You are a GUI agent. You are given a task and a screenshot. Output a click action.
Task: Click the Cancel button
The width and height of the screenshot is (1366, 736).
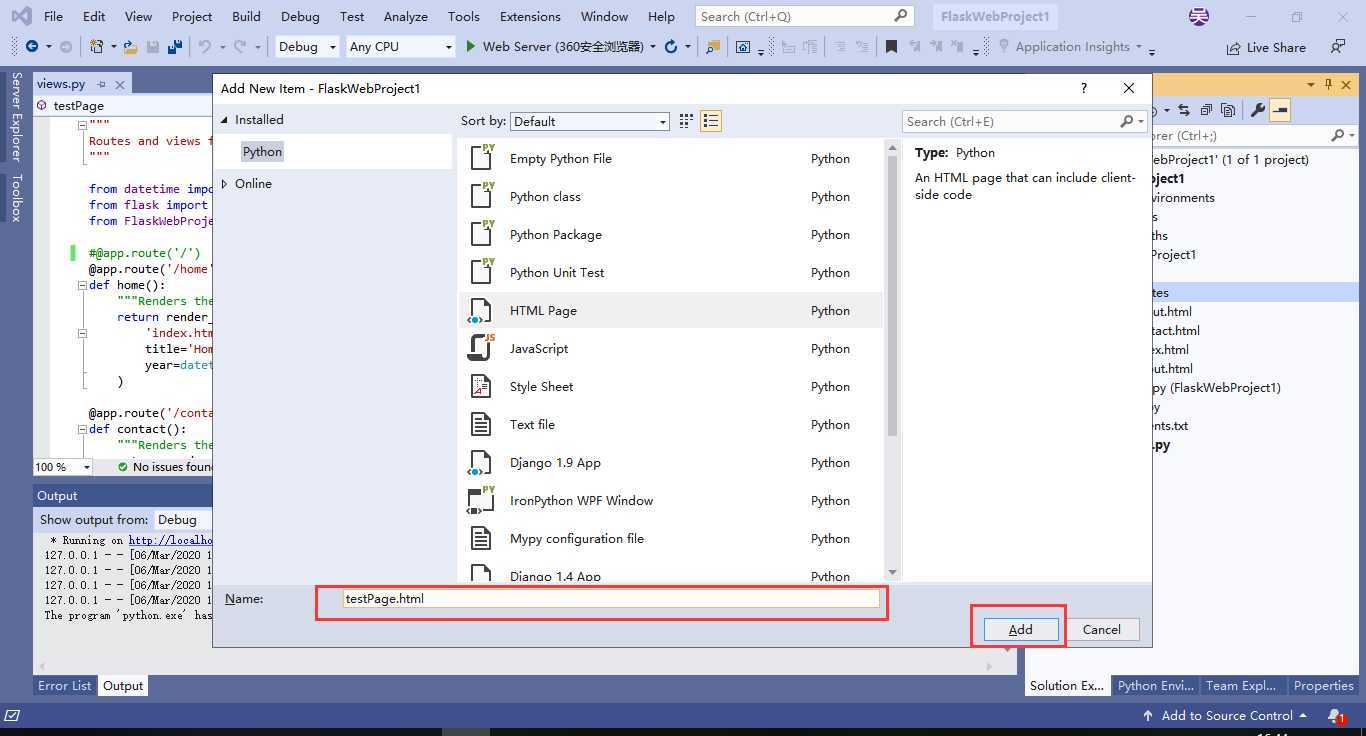tap(1101, 629)
